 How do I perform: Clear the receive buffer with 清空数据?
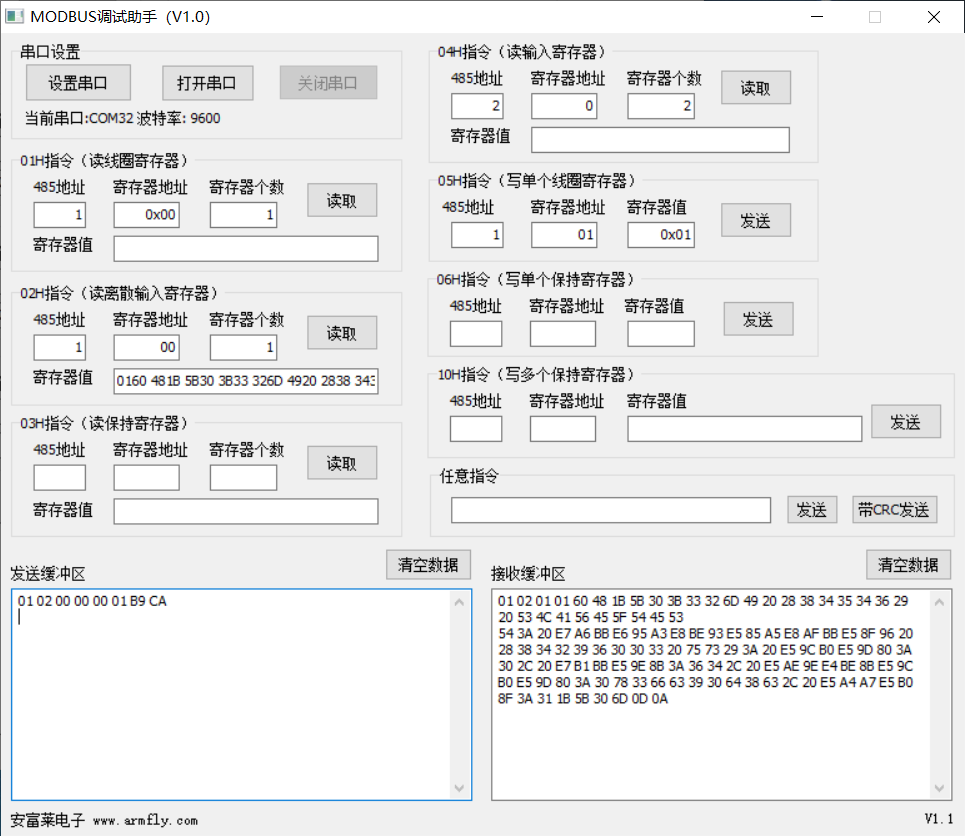[x=908, y=564]
